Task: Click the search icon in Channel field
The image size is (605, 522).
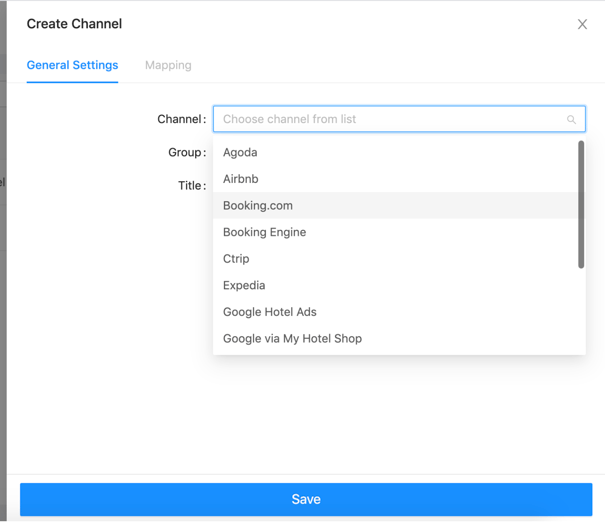Action: (571, 120)
